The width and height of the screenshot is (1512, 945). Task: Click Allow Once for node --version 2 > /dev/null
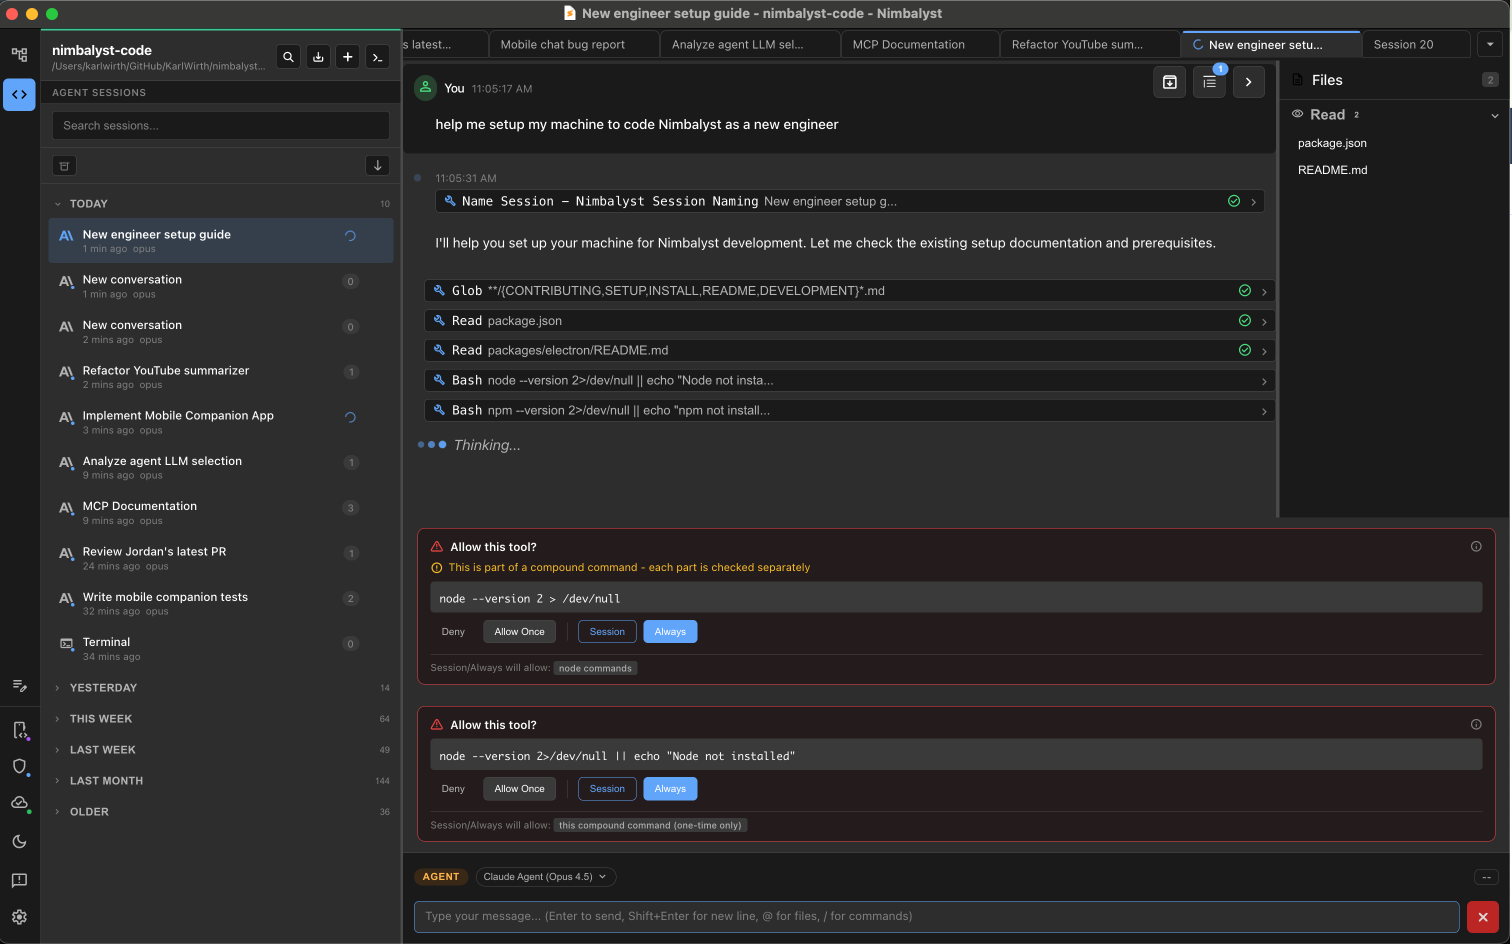pyautogui.click(x=519, y=632)
